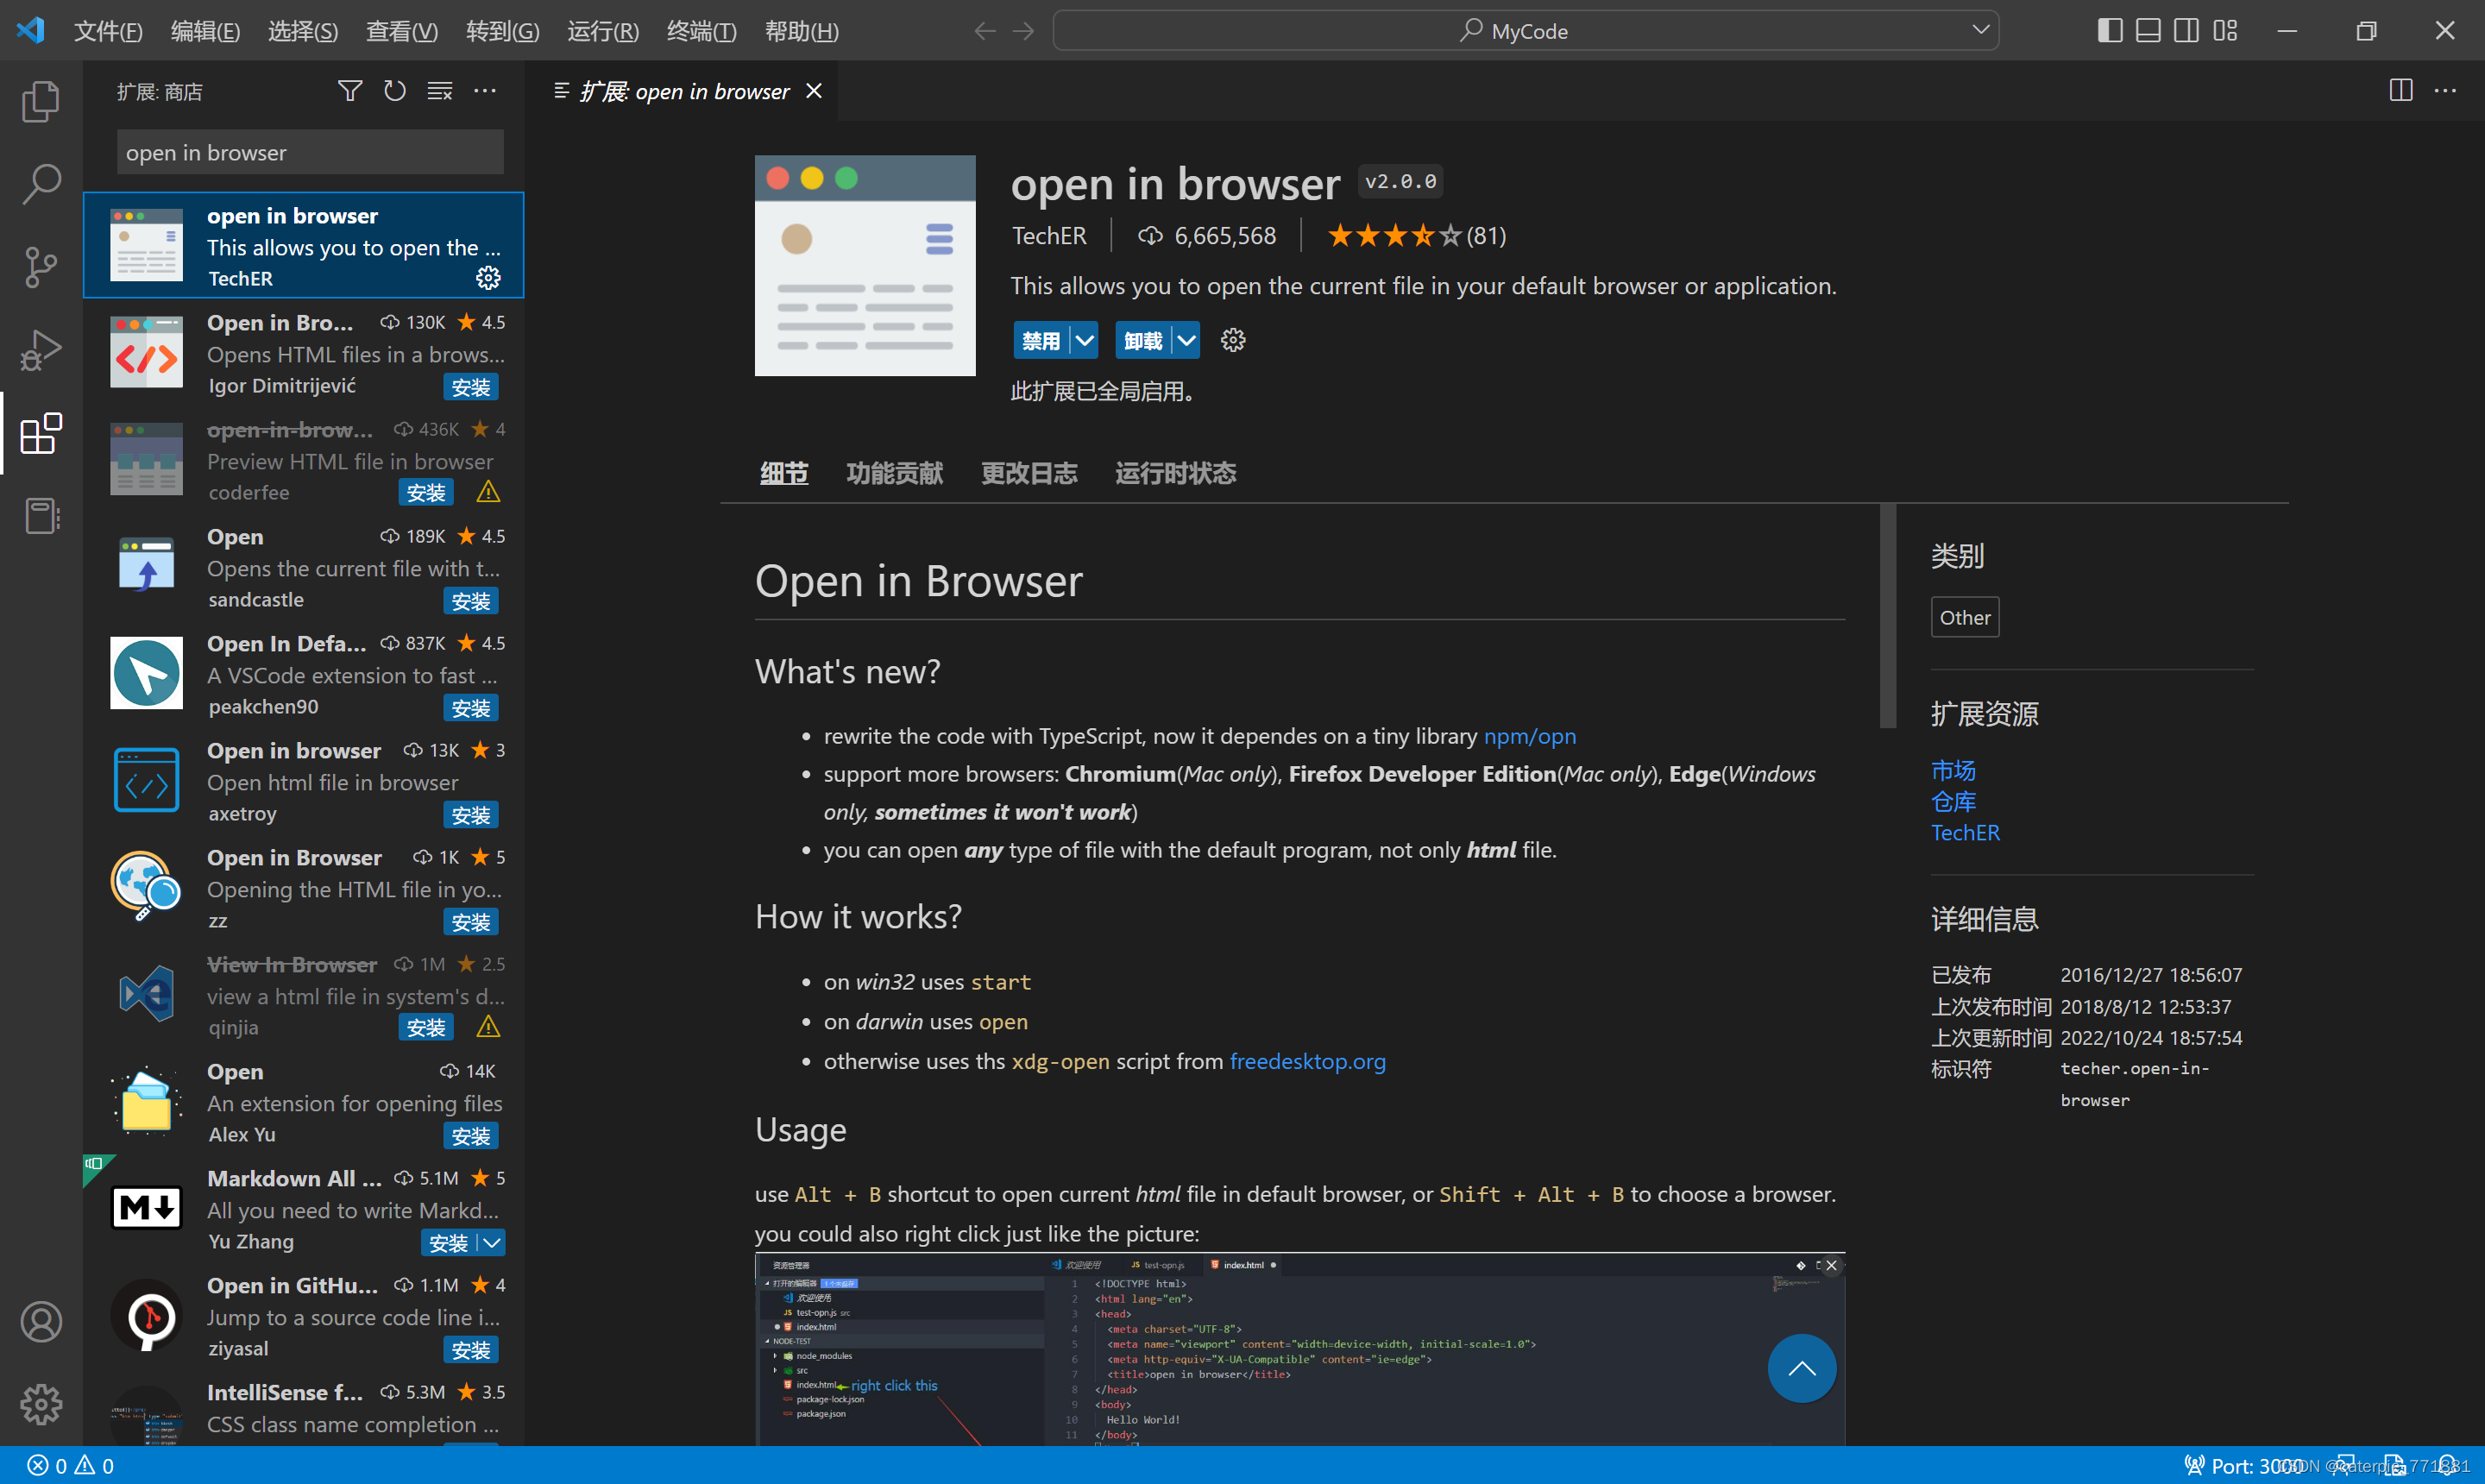Screen dimensions: 2485x1484
Task: Open the notebook-style icon below Extensions
Action: tap(41, 516)
